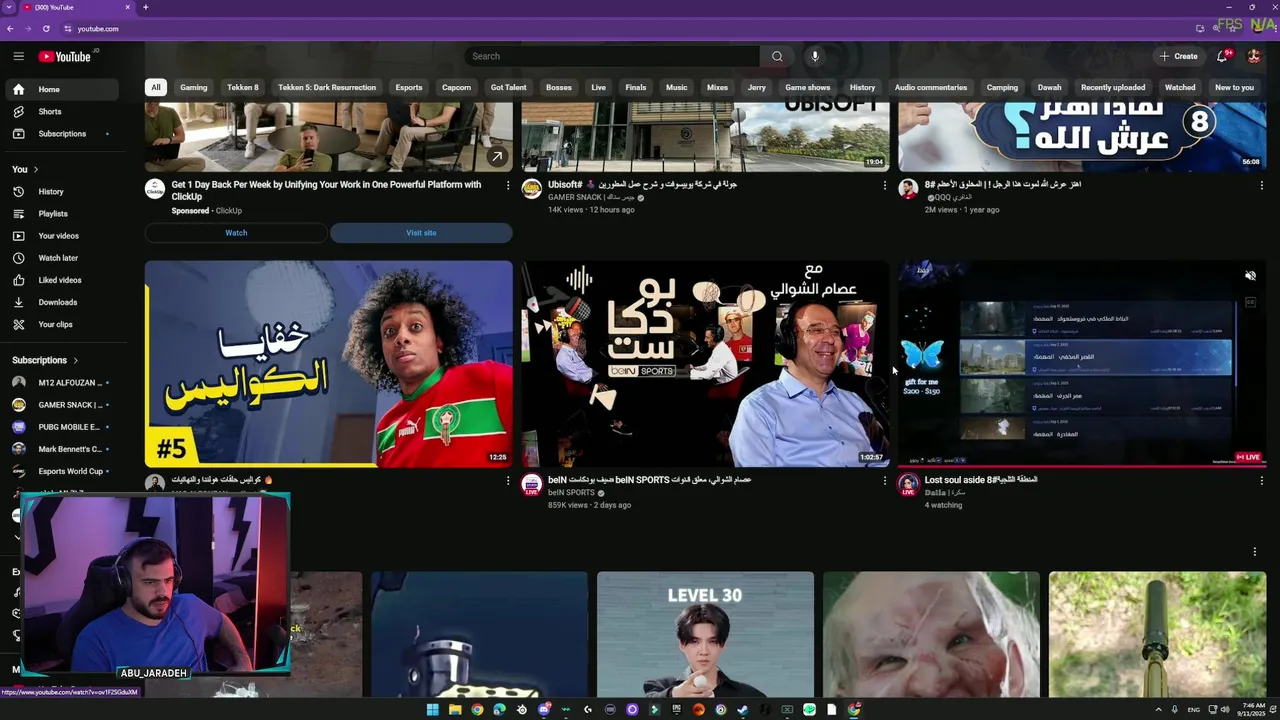Open Mark Bennett's C... channel subscription
Viewport: 1280px width, 720px height.
click(x=60, y=449)
